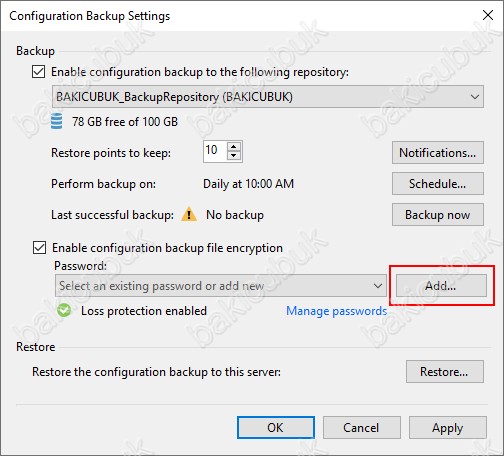Expand the existing password selection dropdown
Image resolution: width=504 pixels, height=456 pixels.
(221, 286)
